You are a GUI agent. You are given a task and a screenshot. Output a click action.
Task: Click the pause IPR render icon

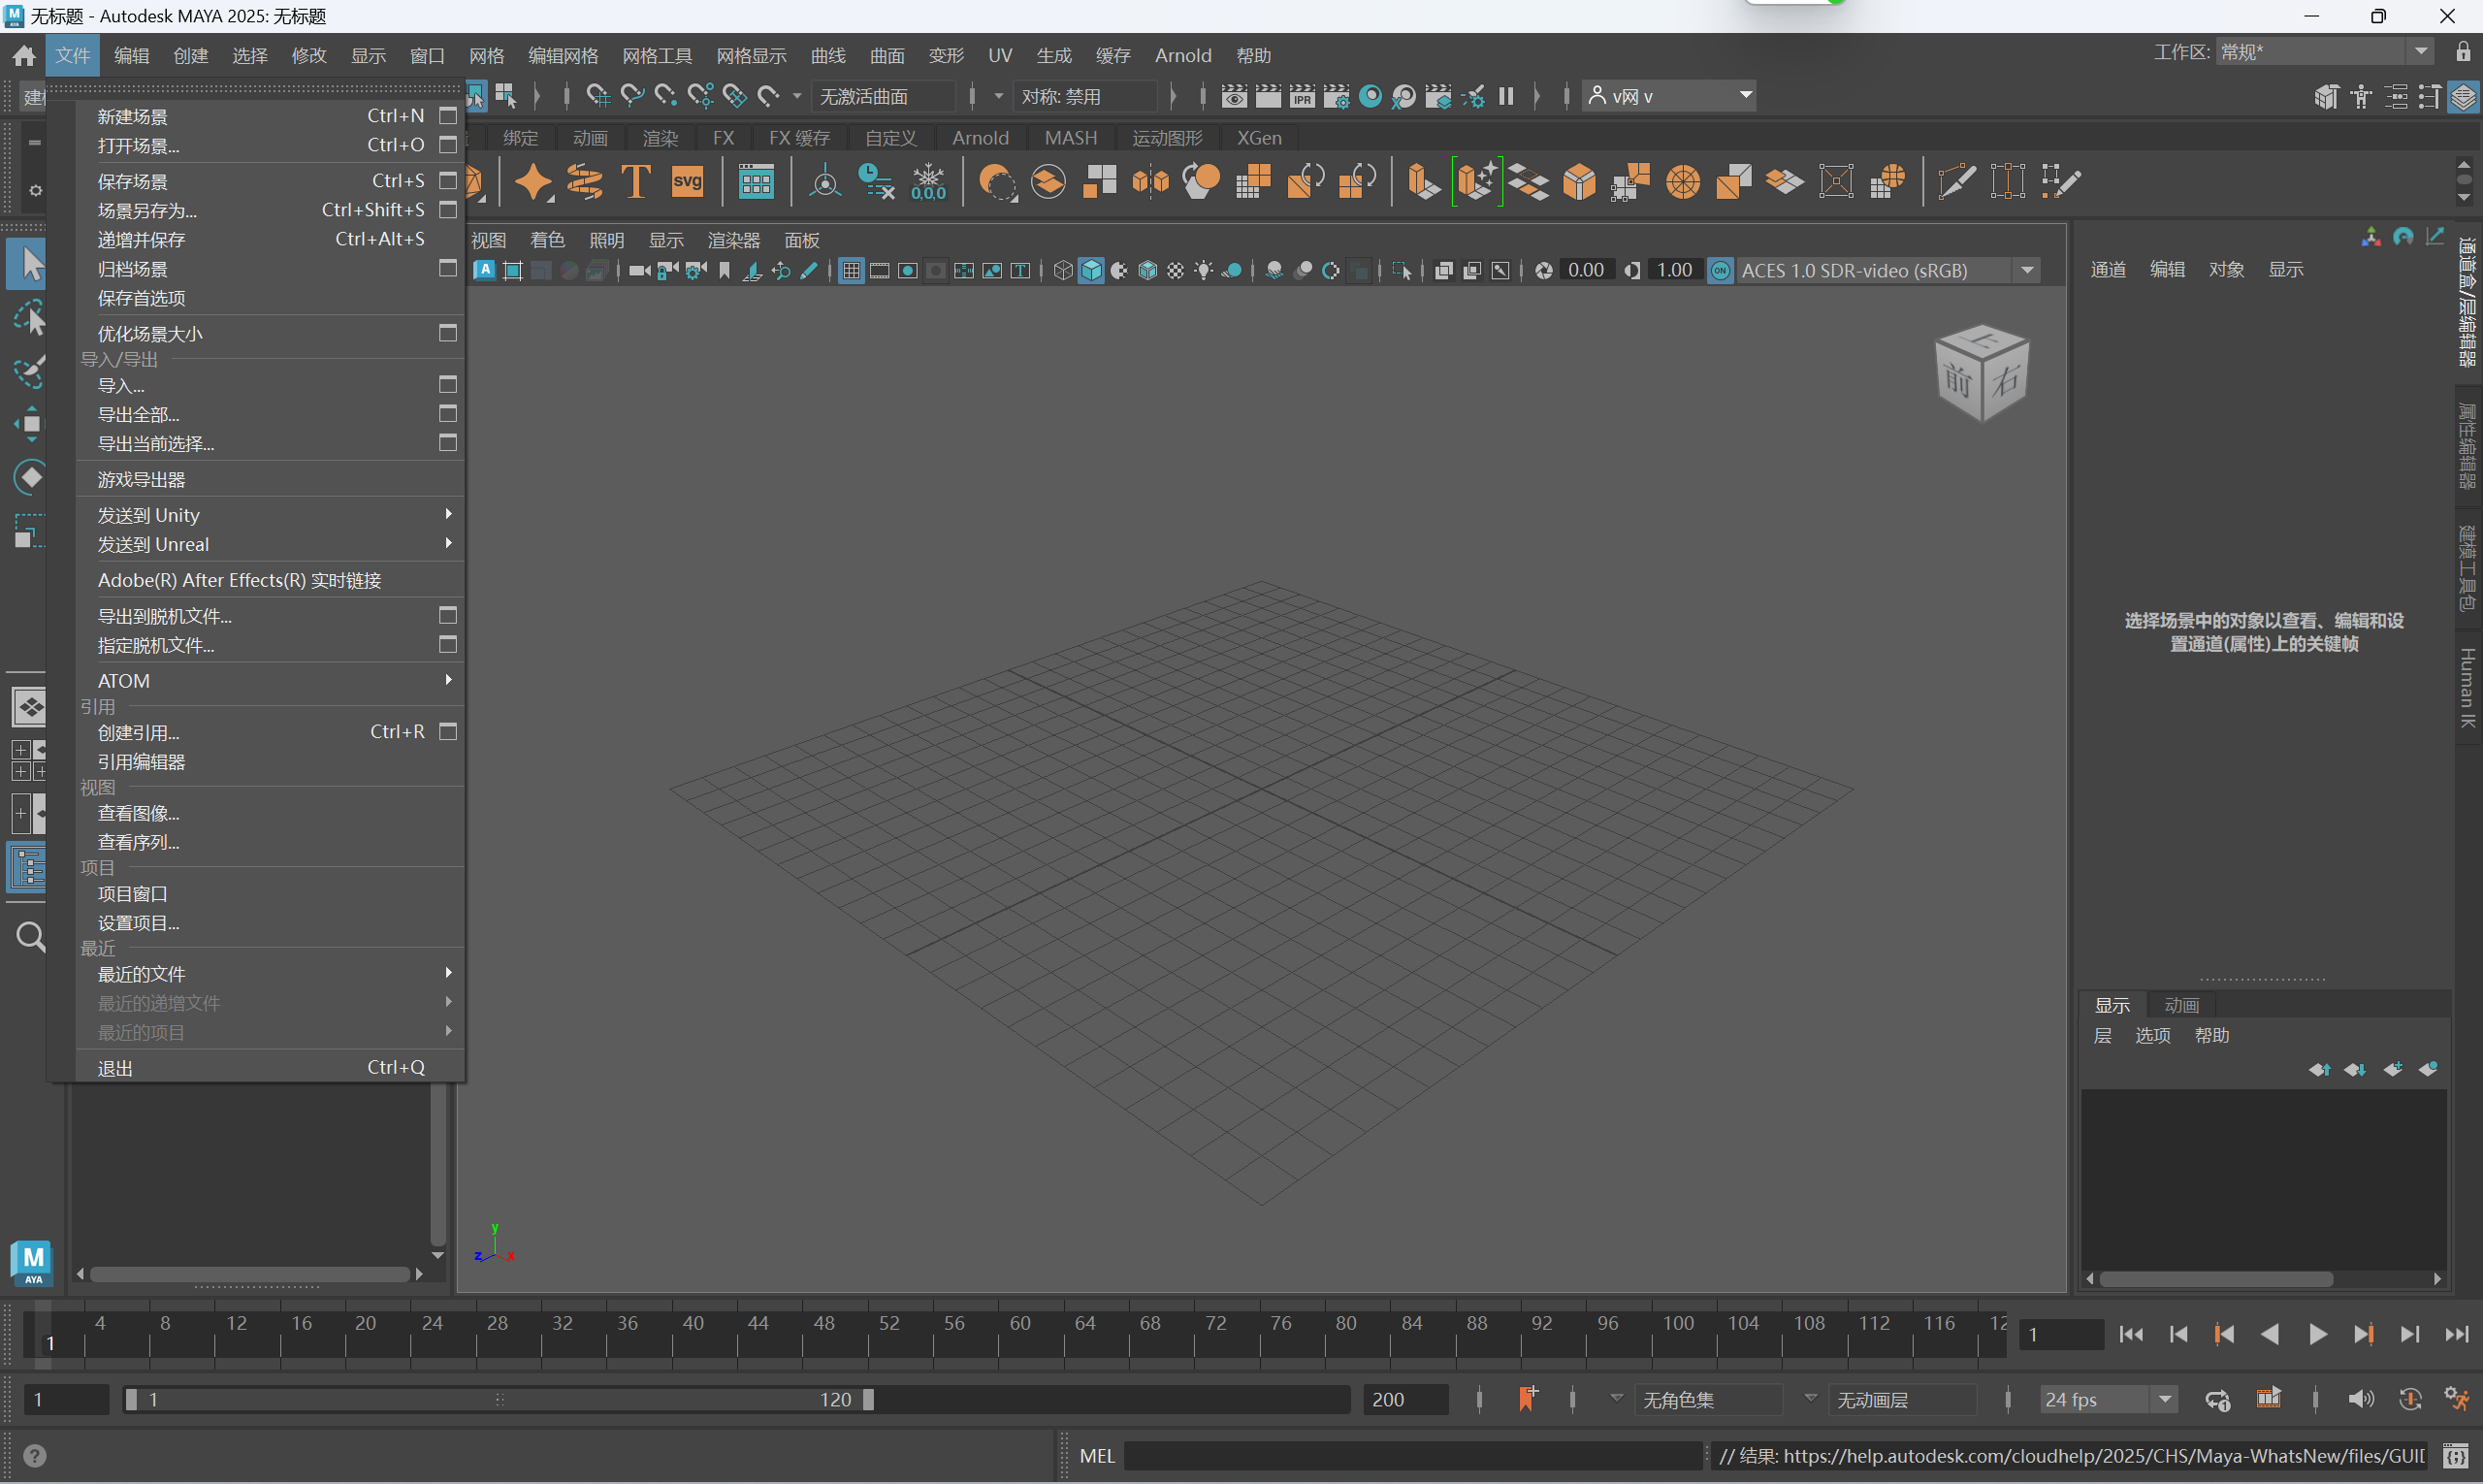[x=1506, y=96]
